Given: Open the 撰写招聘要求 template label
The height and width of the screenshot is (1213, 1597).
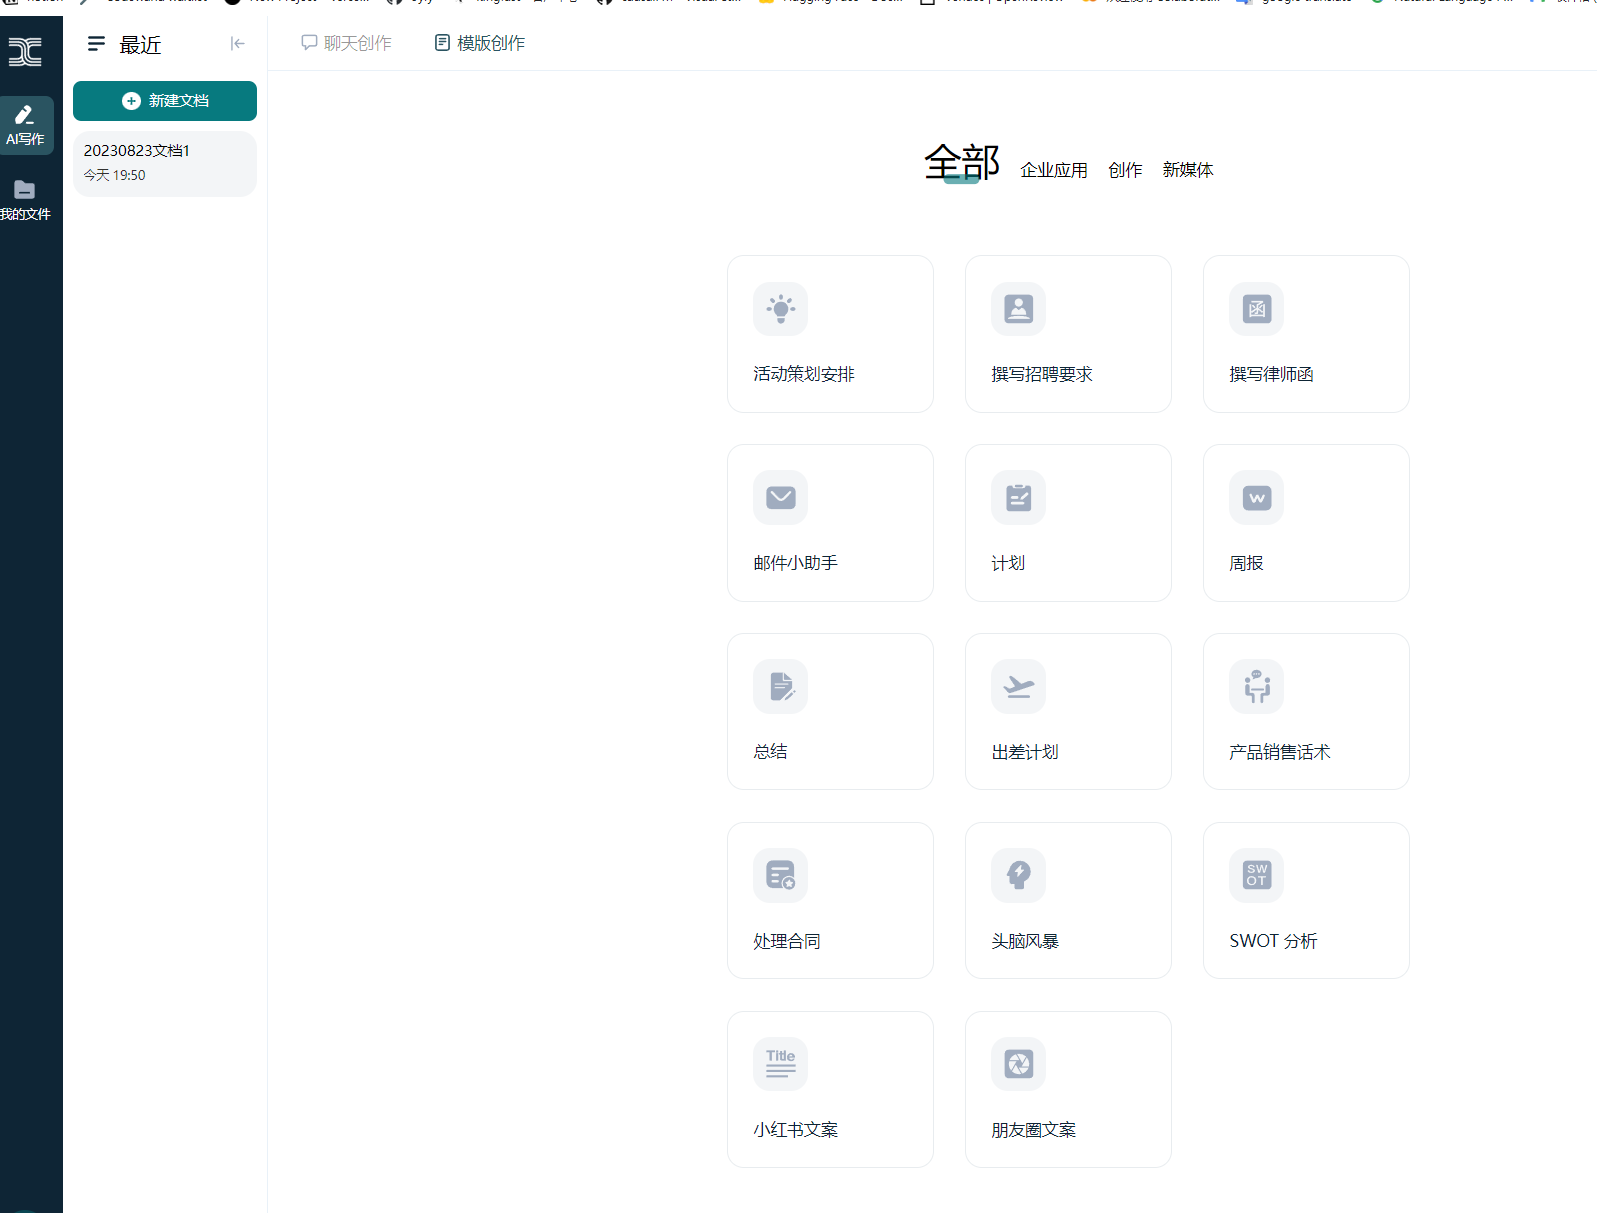Looking at the screenshot, I should 1042,374.
